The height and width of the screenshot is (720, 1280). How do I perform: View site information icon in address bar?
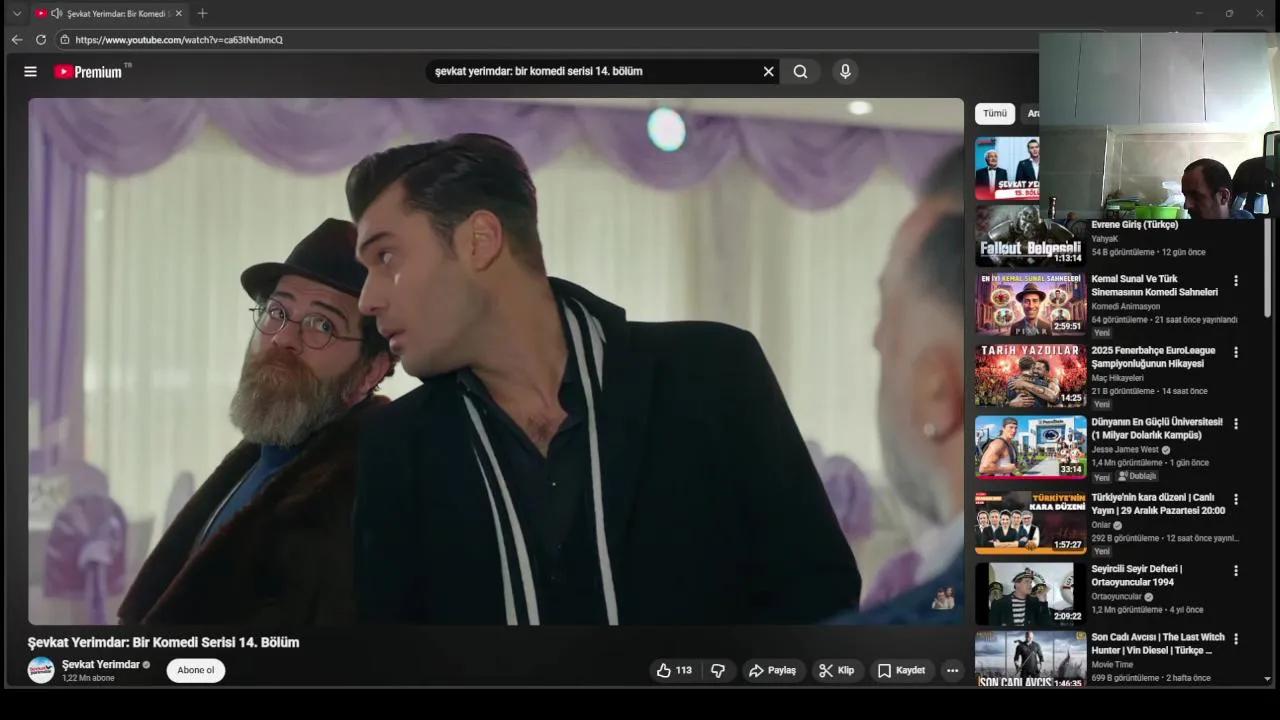(x=65, y=40)
